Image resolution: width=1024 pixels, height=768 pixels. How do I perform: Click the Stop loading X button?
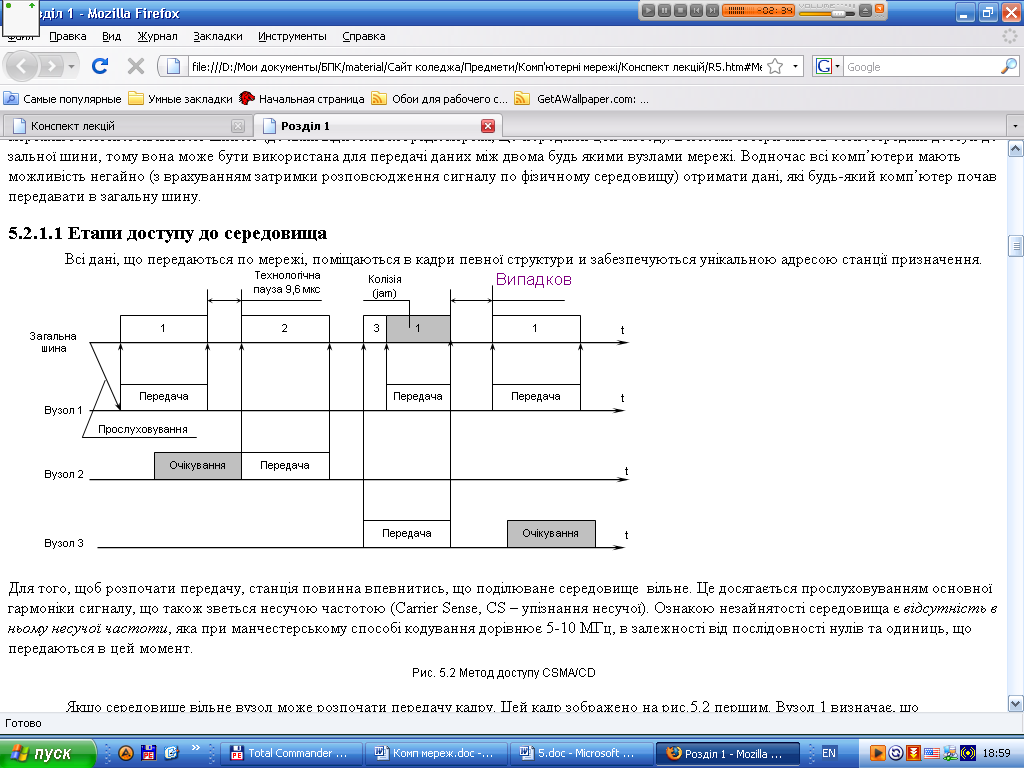(x=136, y=66)
